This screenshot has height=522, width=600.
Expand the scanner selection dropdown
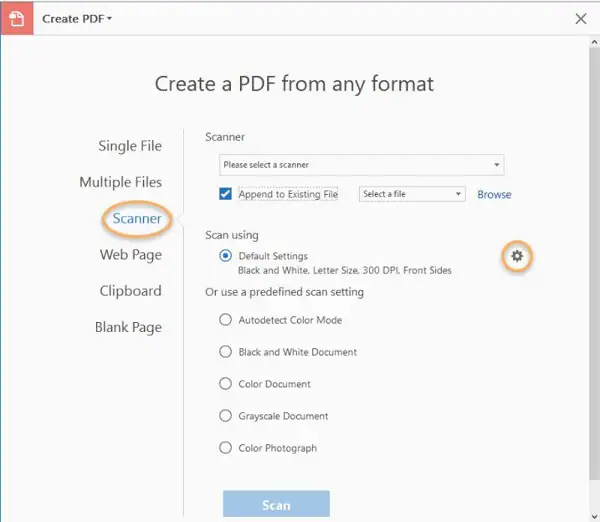496,165
